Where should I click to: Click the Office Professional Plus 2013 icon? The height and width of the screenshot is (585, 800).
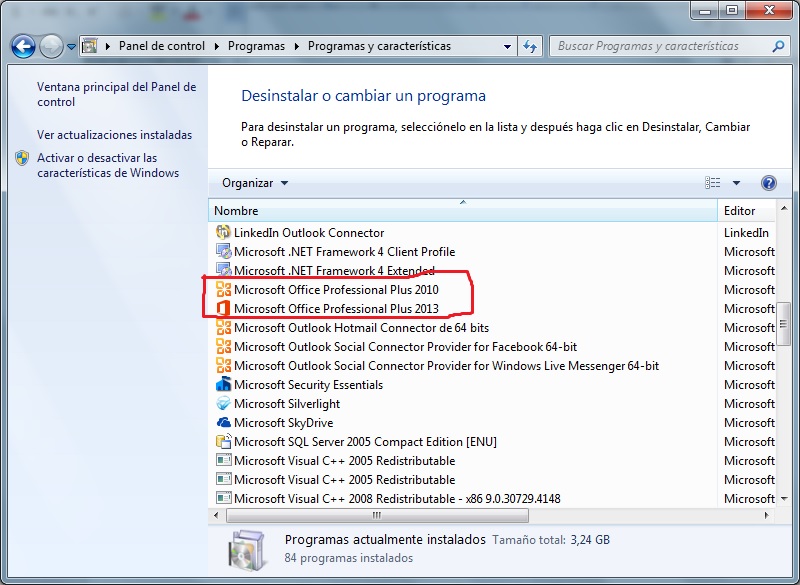pos(223,309)
